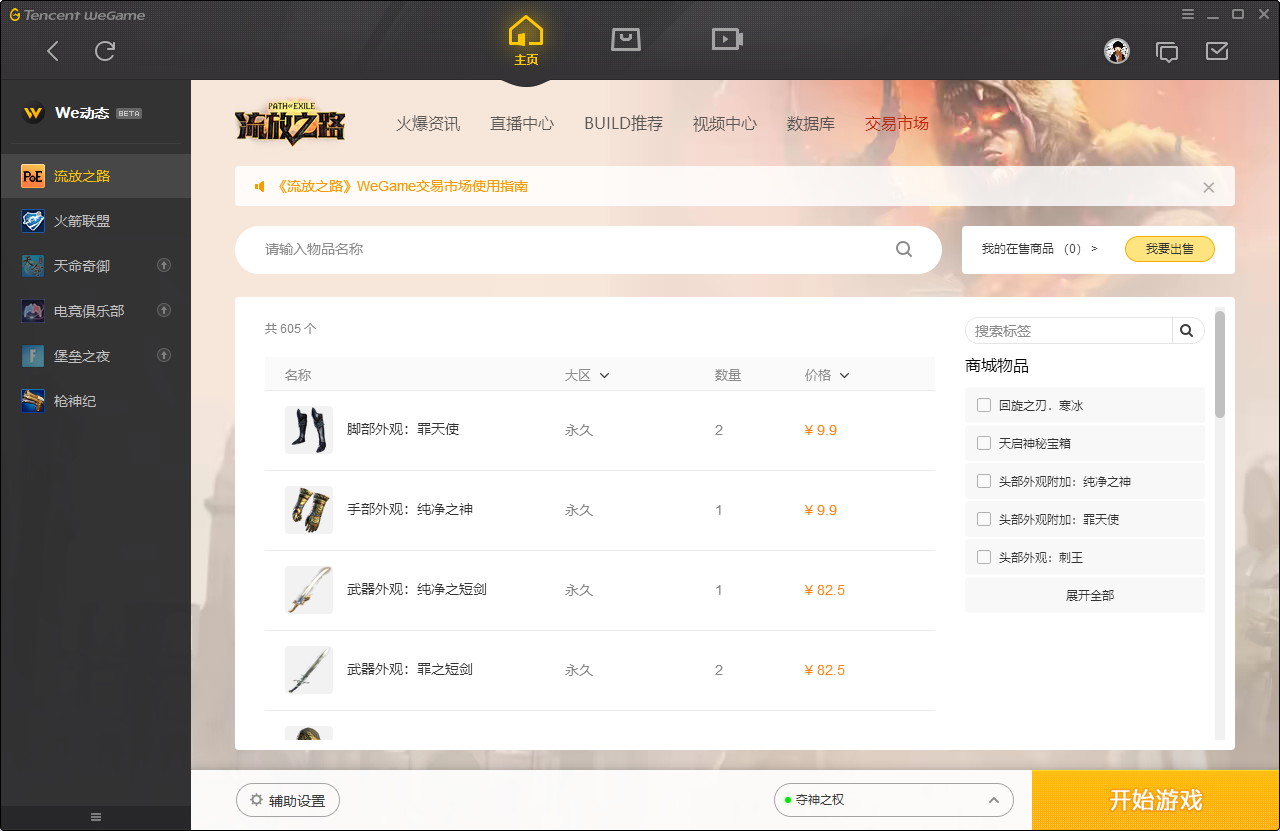Open the 数据库 tab
The image size is (1280, 831).
pos(811,124)
